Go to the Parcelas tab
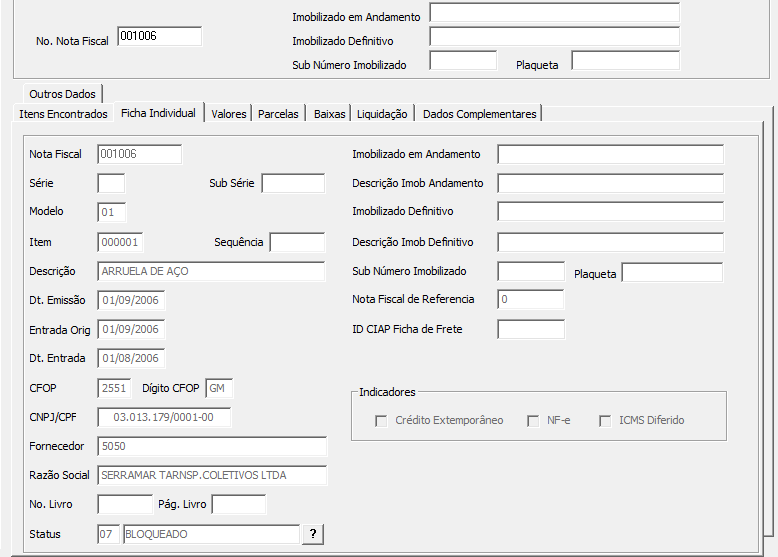The height and width of the screenshot is (557, 778). tap(278, 114)
